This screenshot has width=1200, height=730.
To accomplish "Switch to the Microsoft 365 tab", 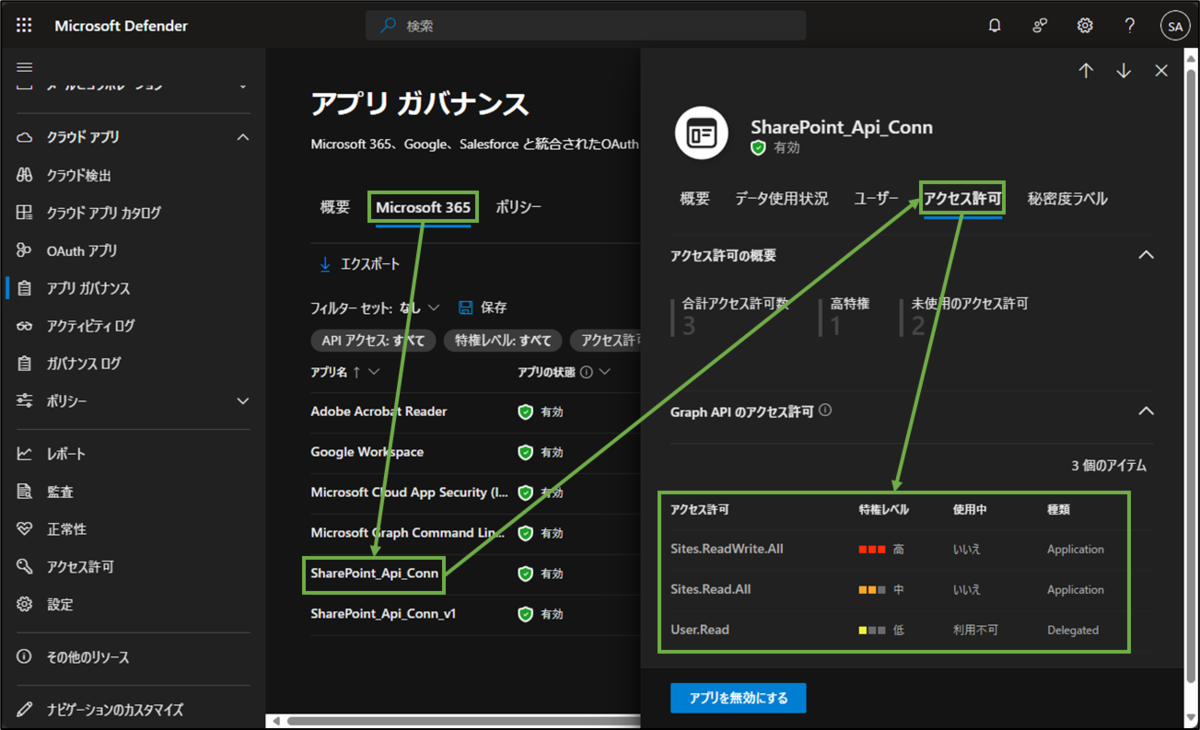I will (x=423, y=207).
